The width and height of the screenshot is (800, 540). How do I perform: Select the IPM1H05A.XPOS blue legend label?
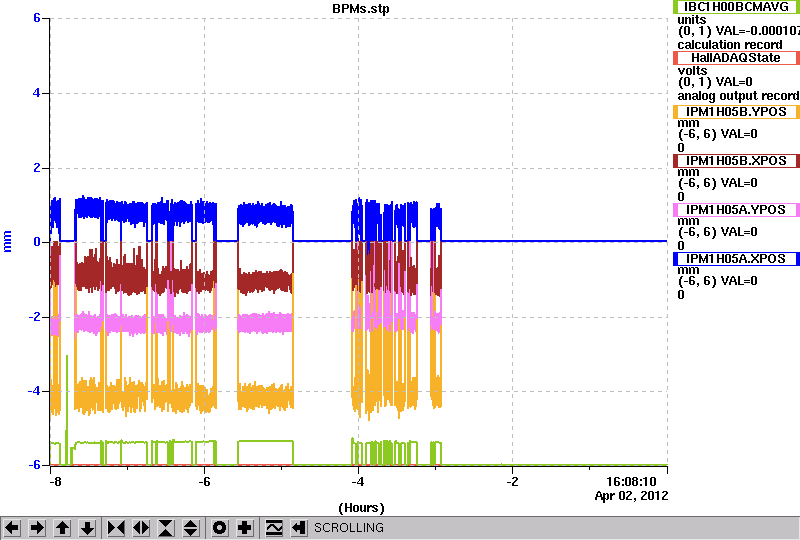click(736, 259)
